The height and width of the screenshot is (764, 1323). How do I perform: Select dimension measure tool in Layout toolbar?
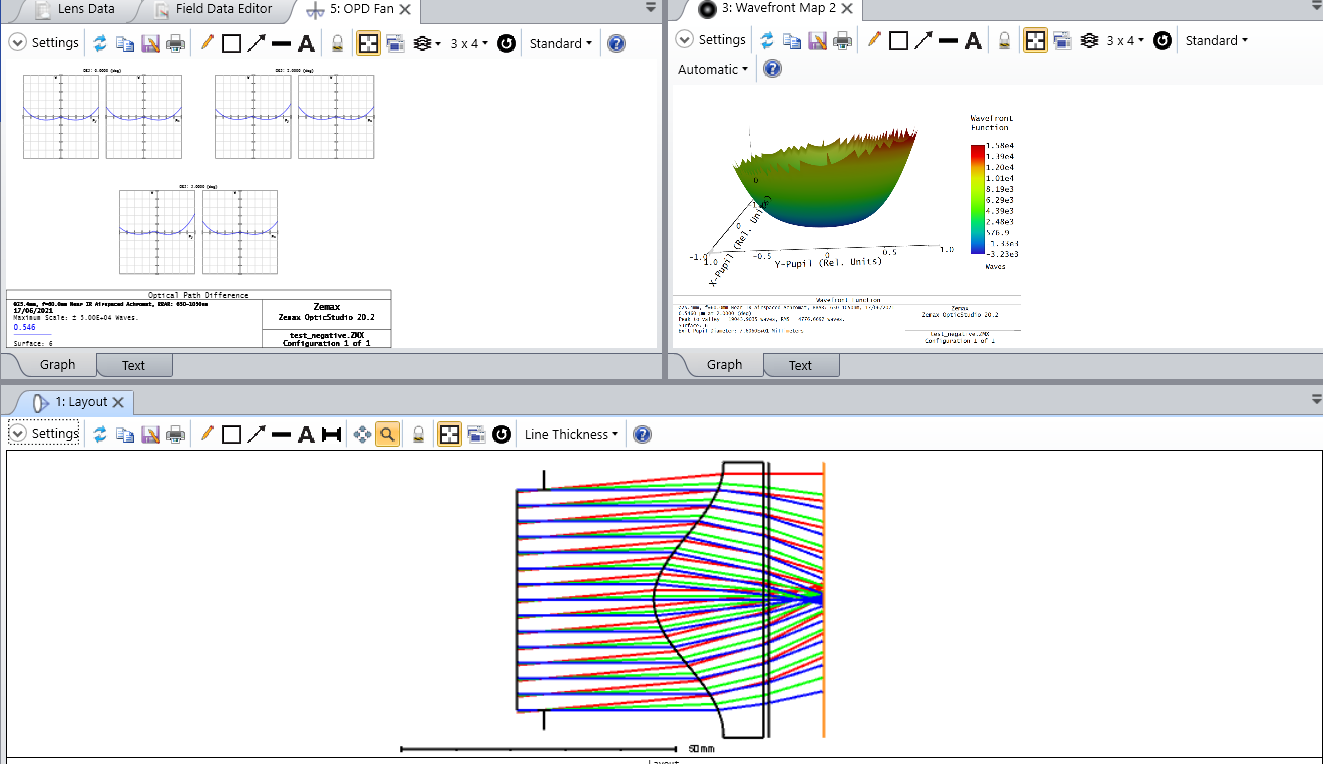[332, 434]
